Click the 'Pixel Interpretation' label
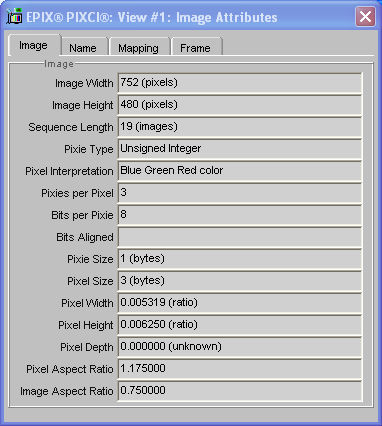Image resolution: width=382 pixels, height=426 pixels. pos(69,171)
